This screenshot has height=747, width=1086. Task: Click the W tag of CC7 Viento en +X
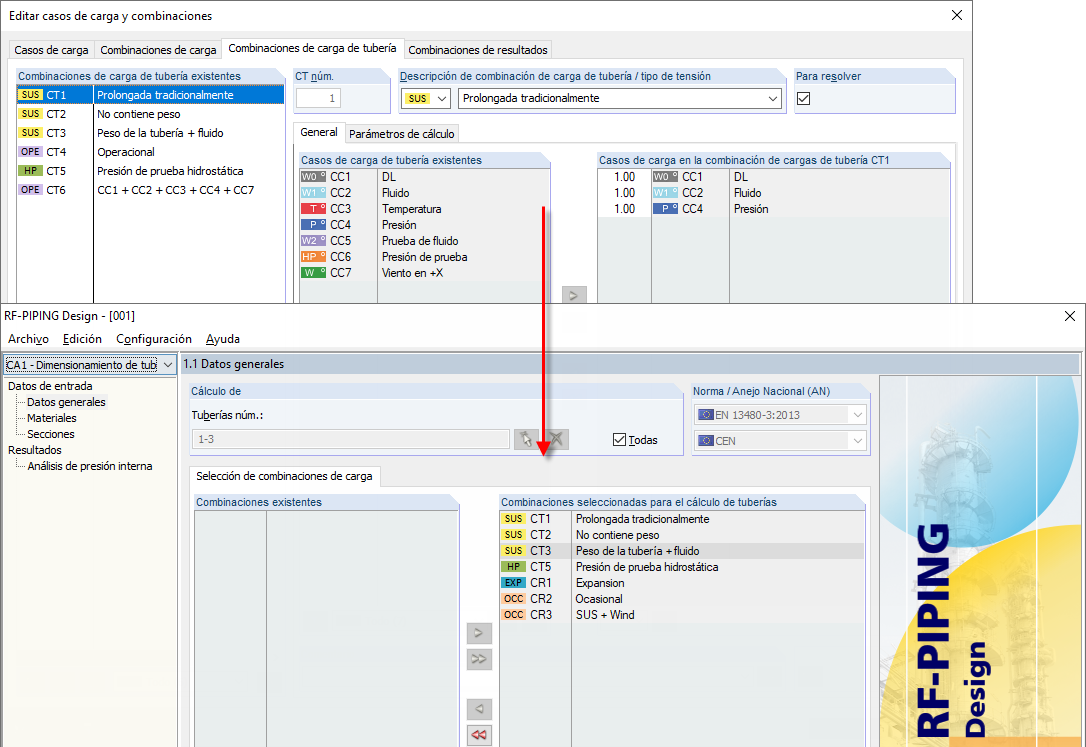pos(313,272)
